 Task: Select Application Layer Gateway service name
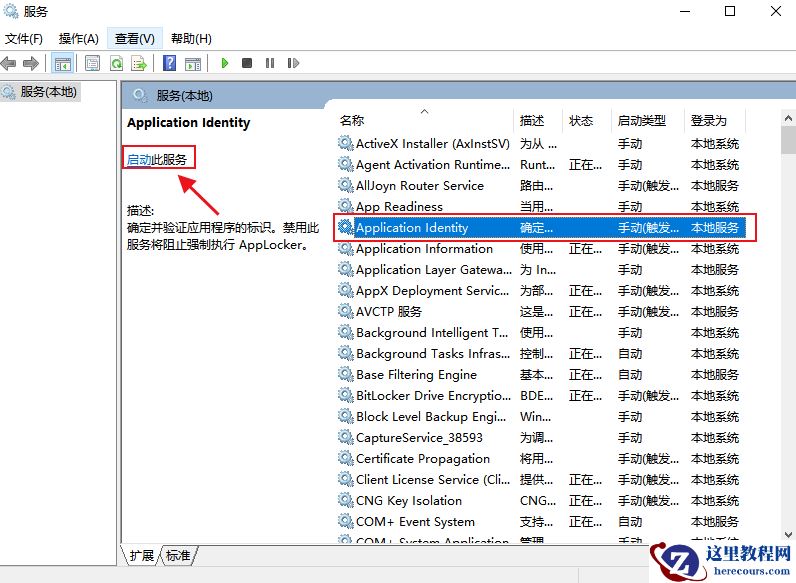434,270
